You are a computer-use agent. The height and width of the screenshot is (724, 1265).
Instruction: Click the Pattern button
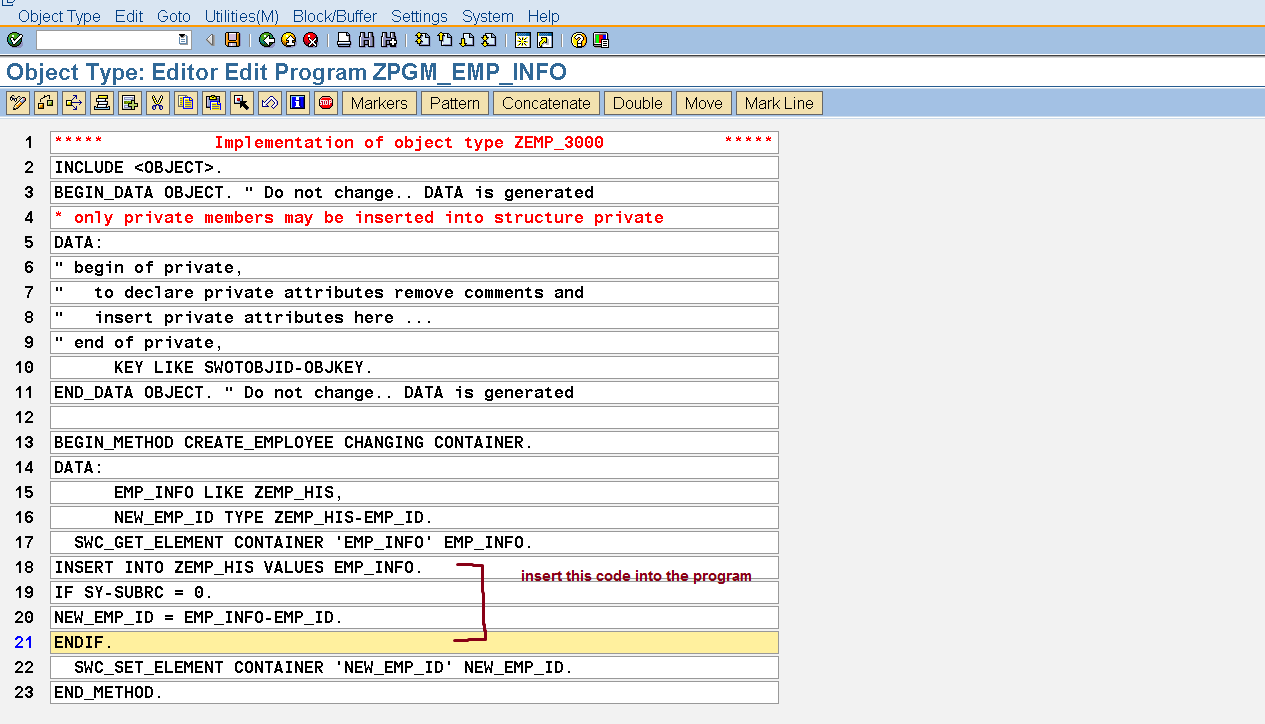455,103
